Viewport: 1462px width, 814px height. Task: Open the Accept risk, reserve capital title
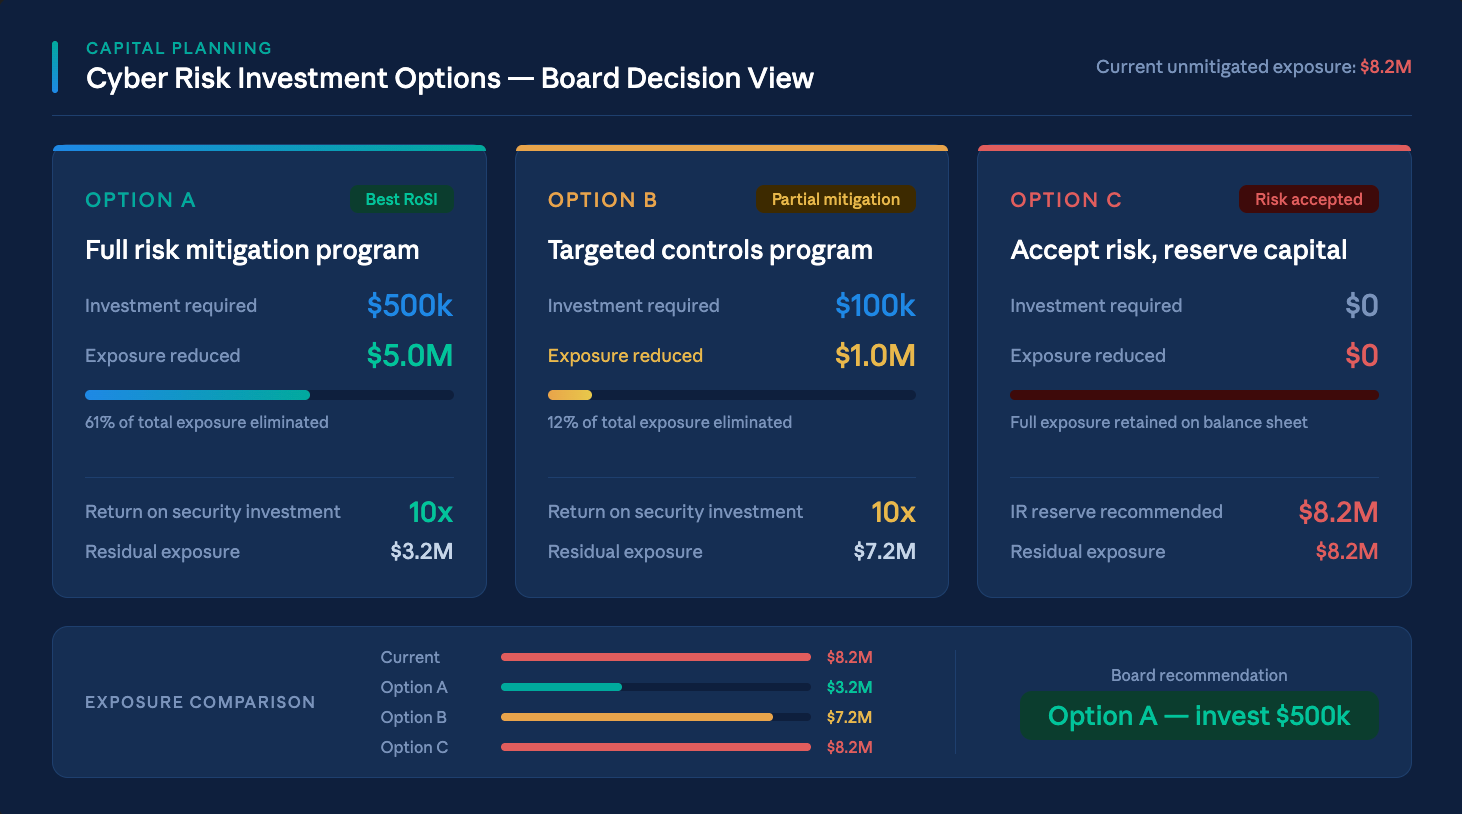(x=1178, y=250)
